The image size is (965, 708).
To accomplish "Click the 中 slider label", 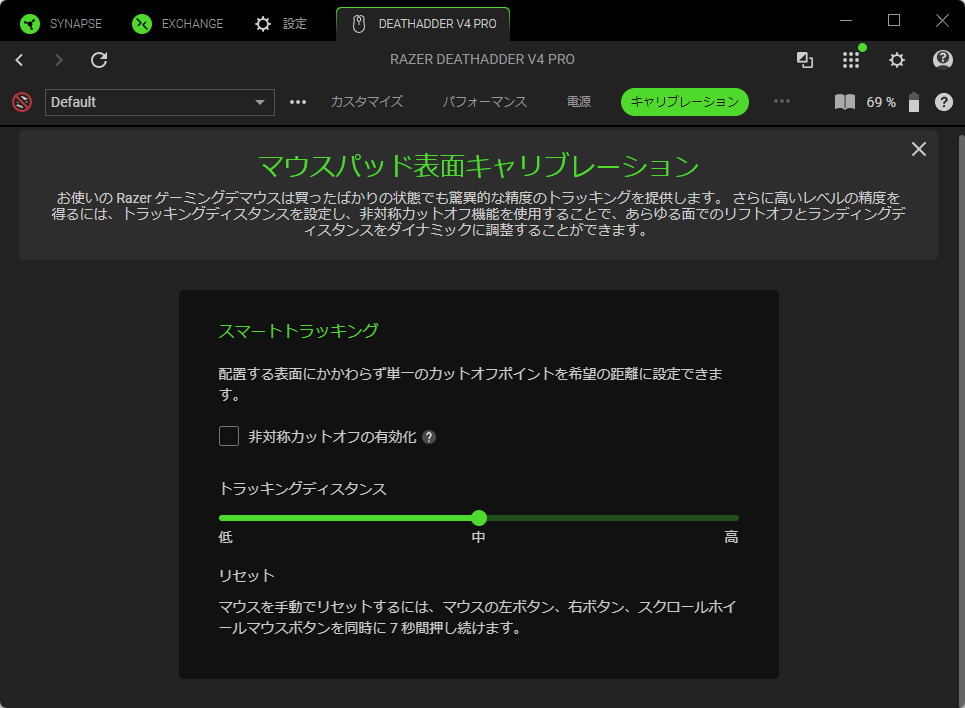I will pos(479,537).
